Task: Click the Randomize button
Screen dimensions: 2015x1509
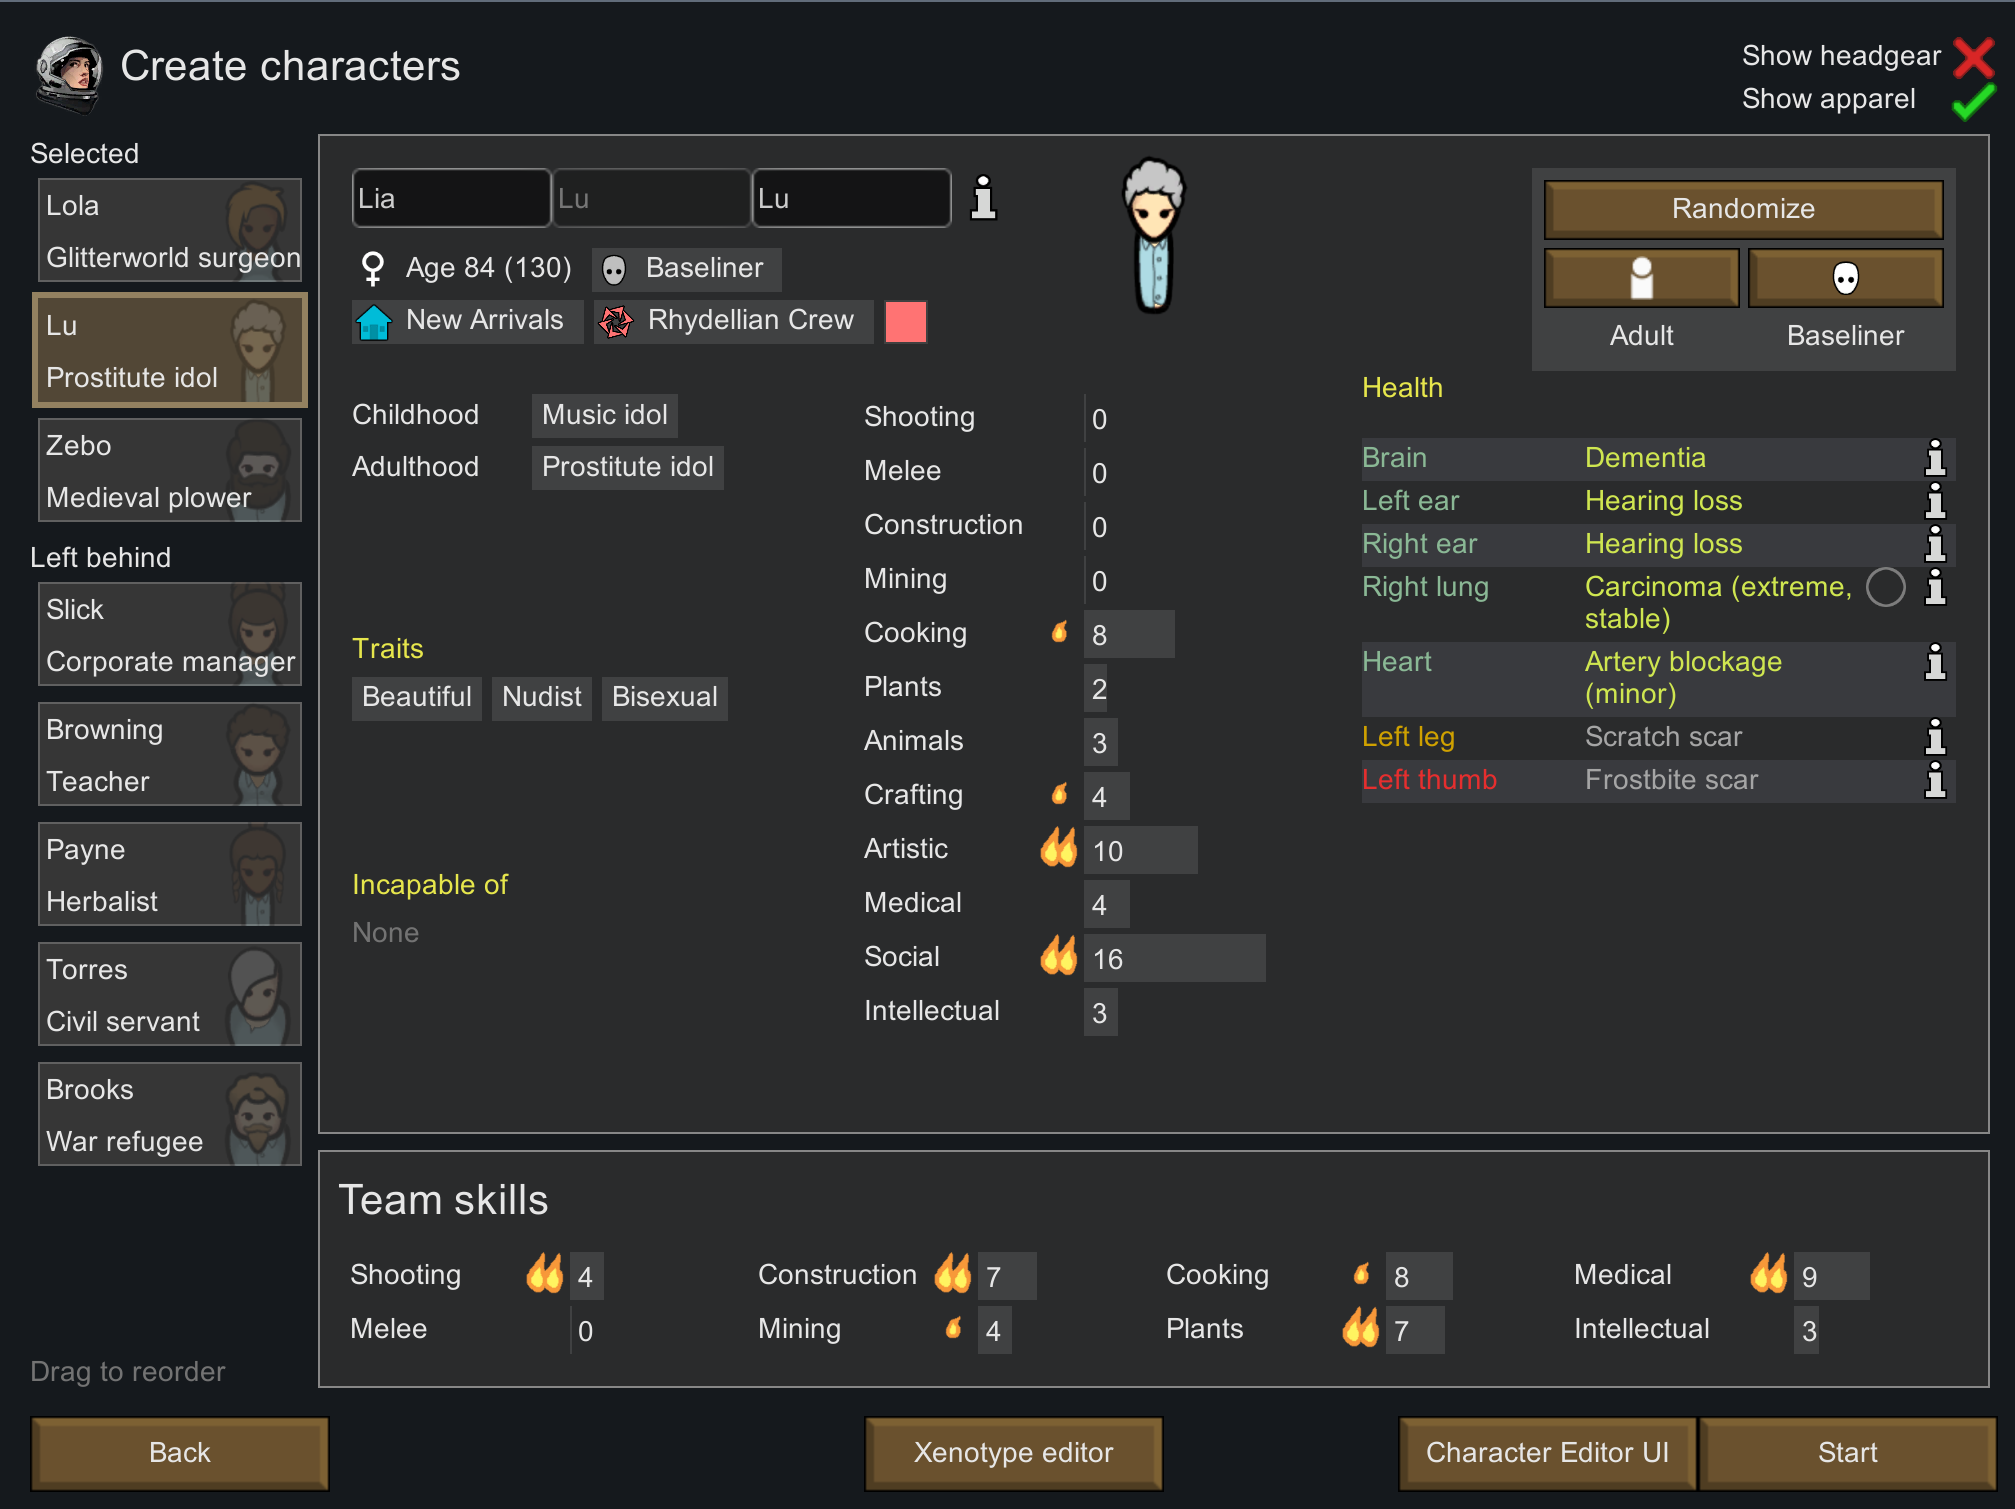Action: pyautogui.click(x=1743, y=209)
